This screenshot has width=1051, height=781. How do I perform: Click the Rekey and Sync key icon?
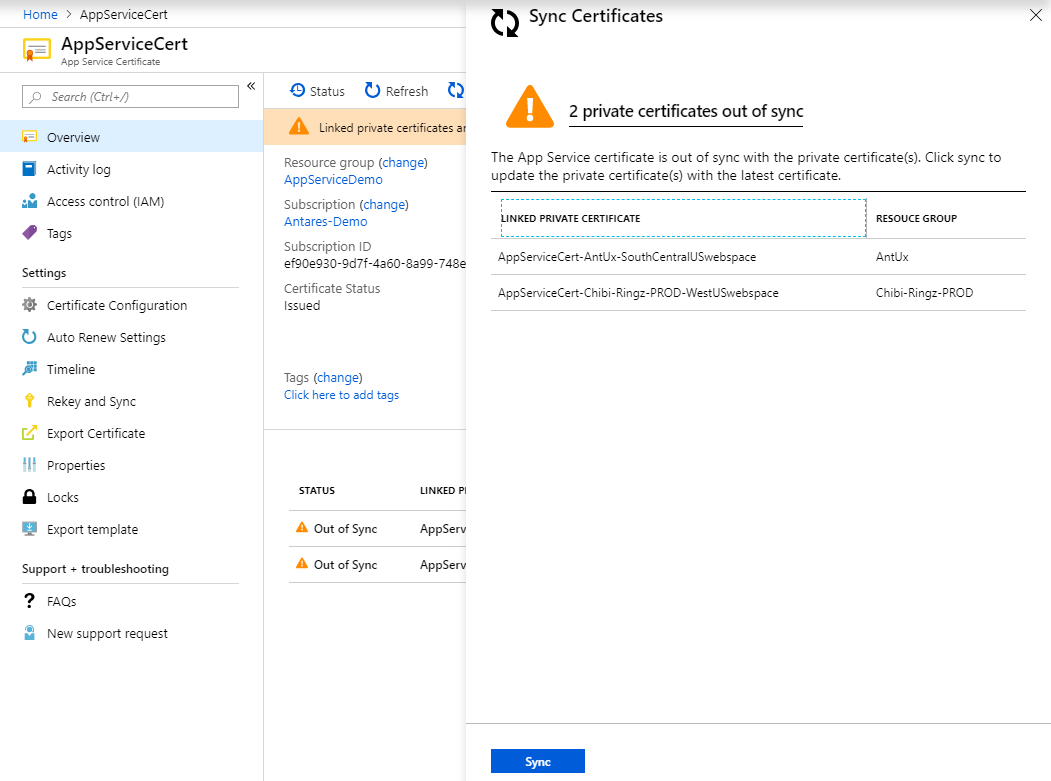(x=29, y=401)
